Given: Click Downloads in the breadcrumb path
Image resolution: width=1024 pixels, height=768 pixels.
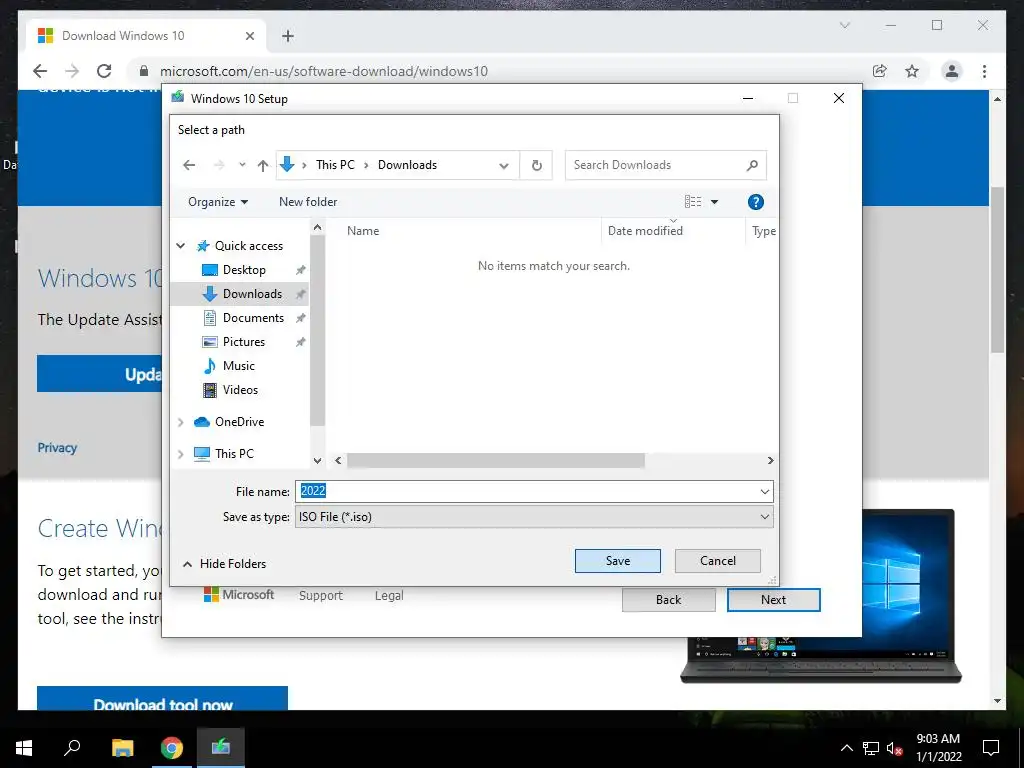Looking at the screenshot, I should (408, 165).
